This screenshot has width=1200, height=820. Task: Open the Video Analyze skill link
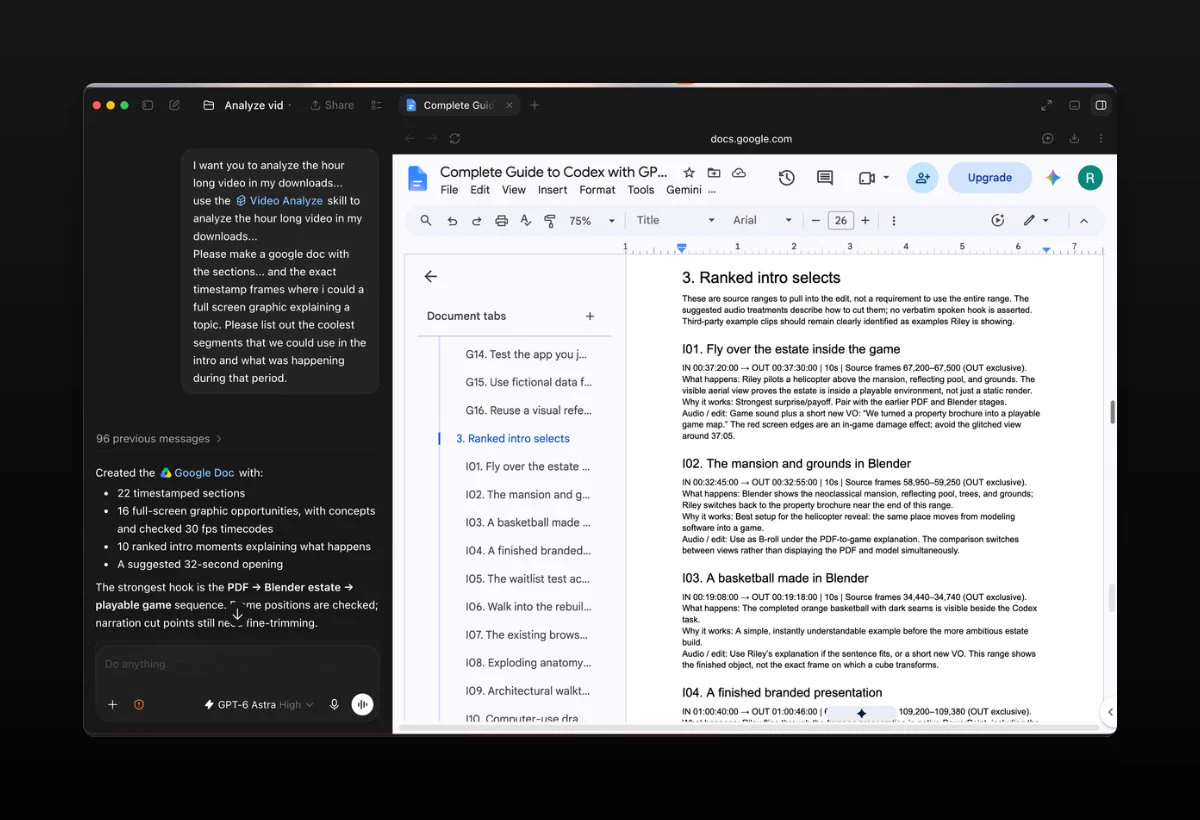pos(279,201)
